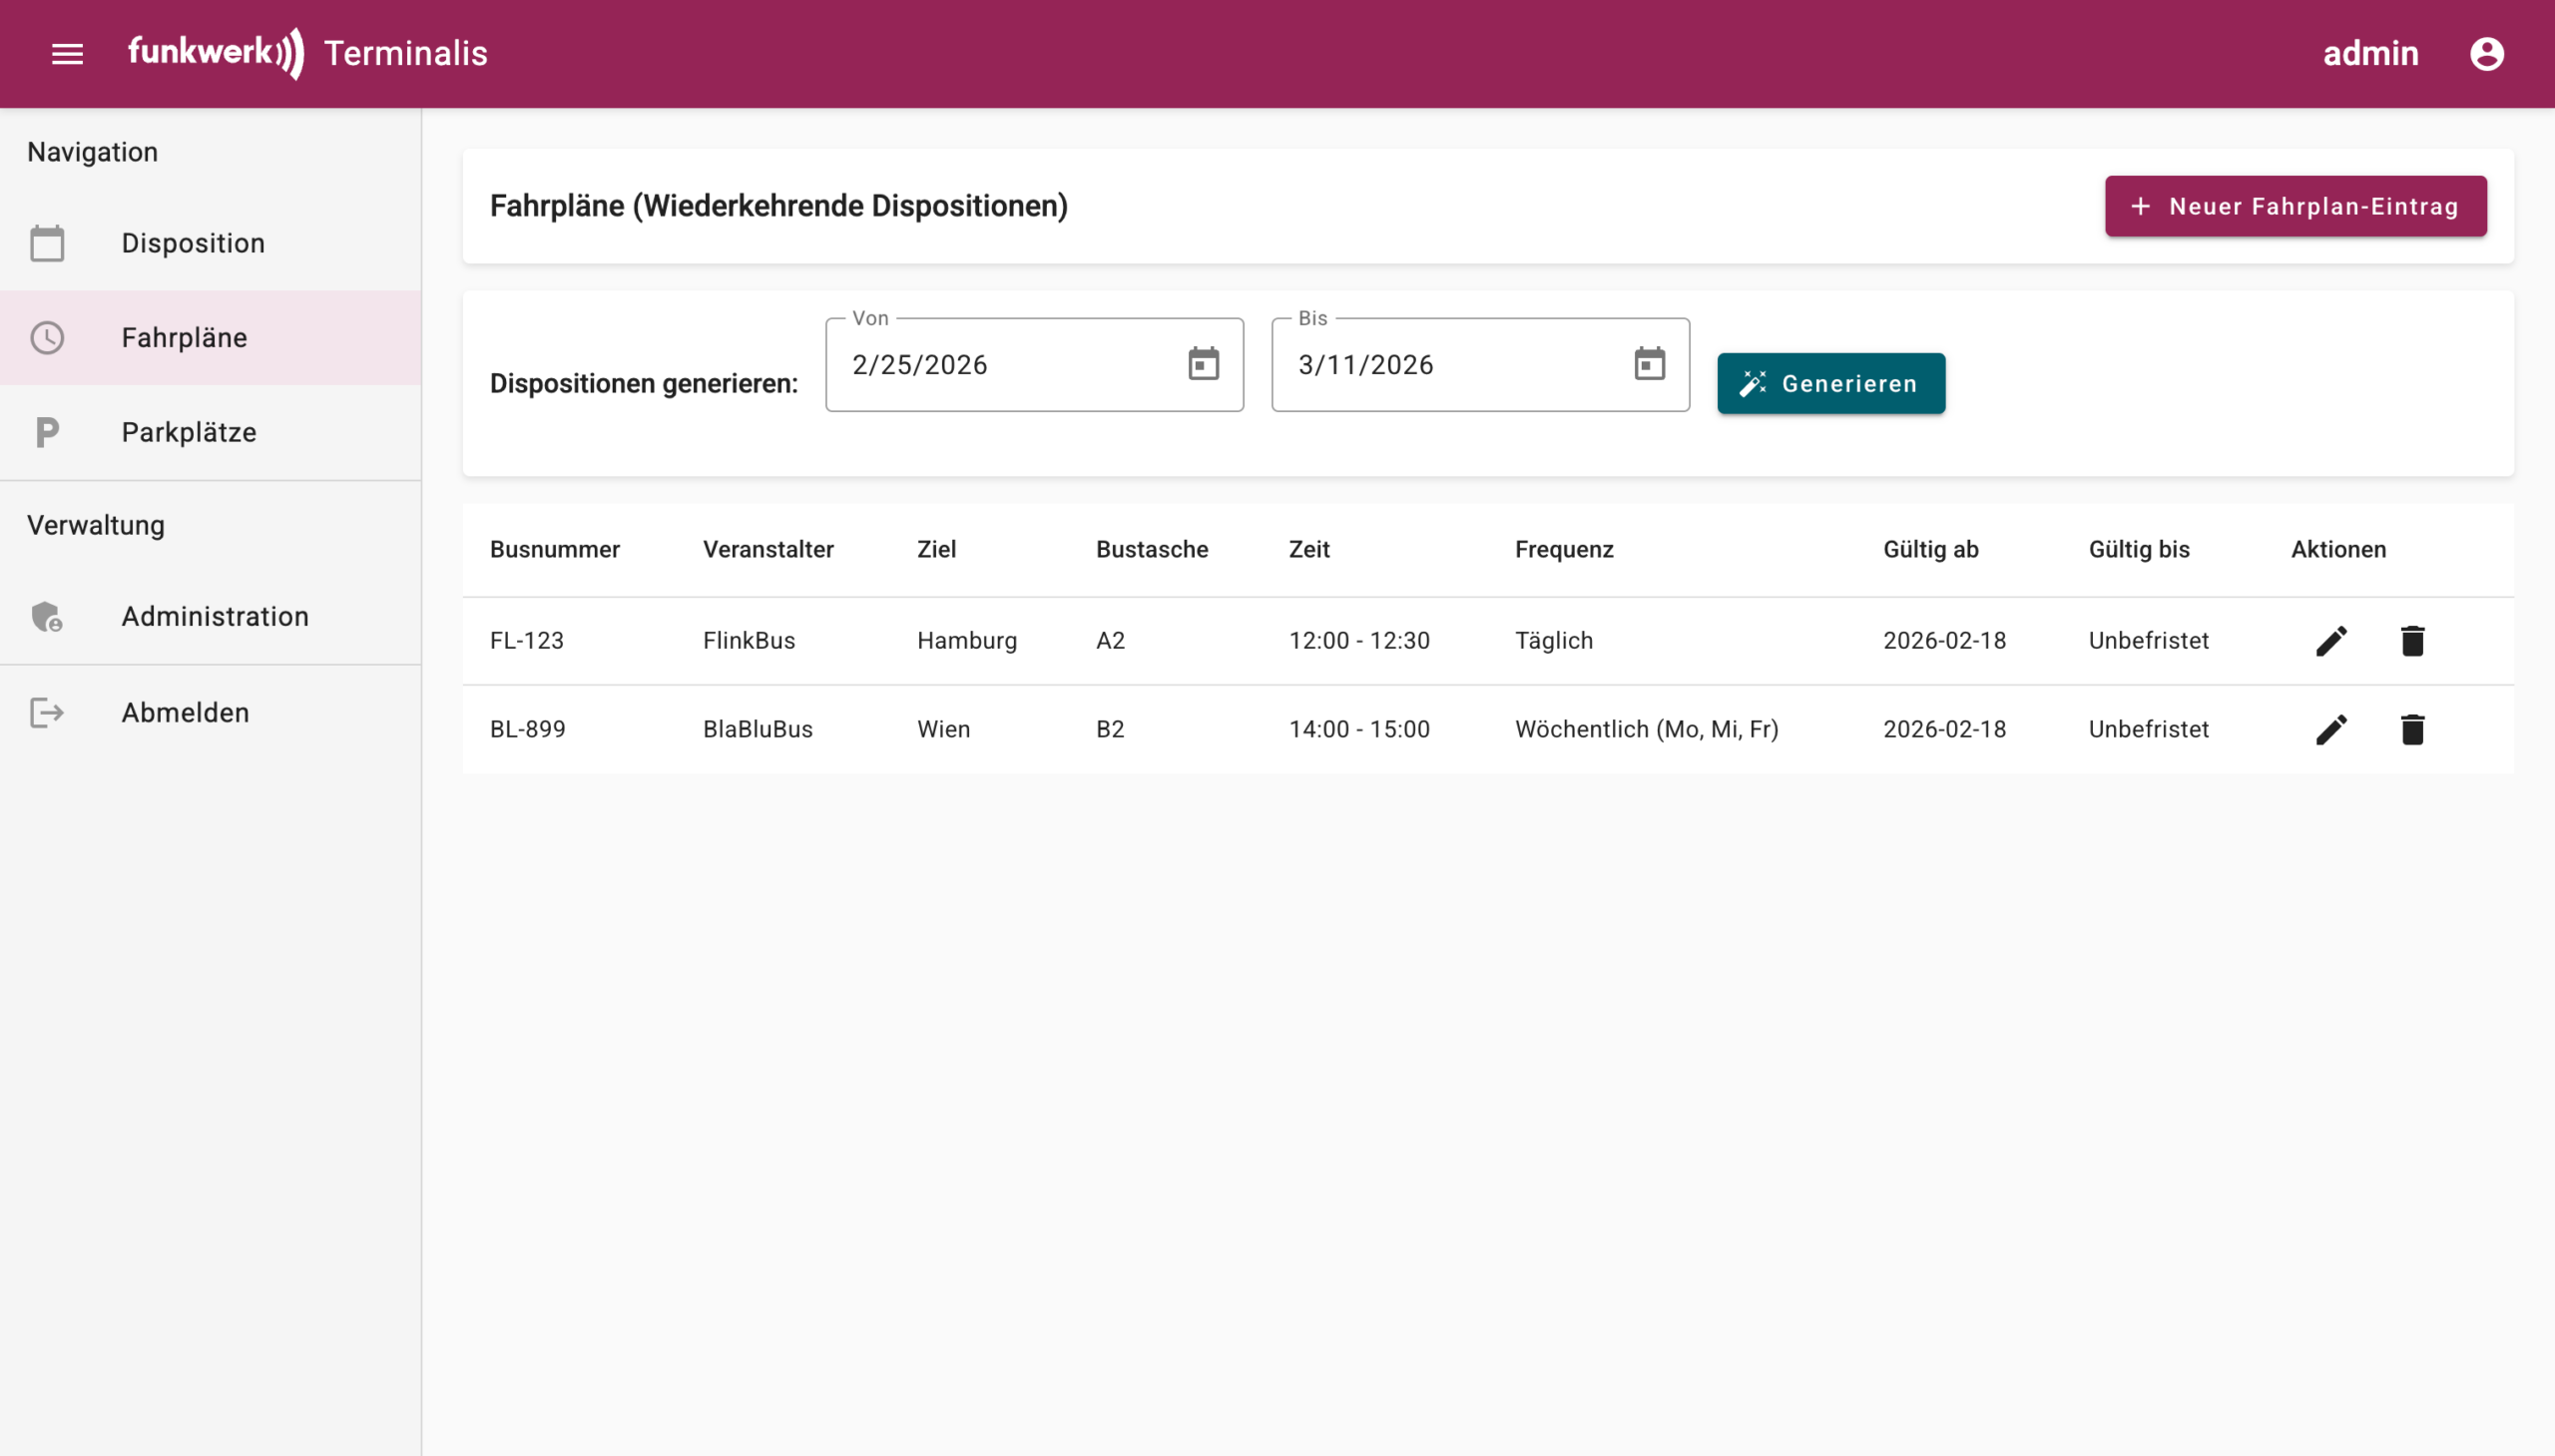The height and width of the screenshot is (1456, 2555).
Task: Open Parkplätze from the sidebar
Action: [x=189, y=432]
